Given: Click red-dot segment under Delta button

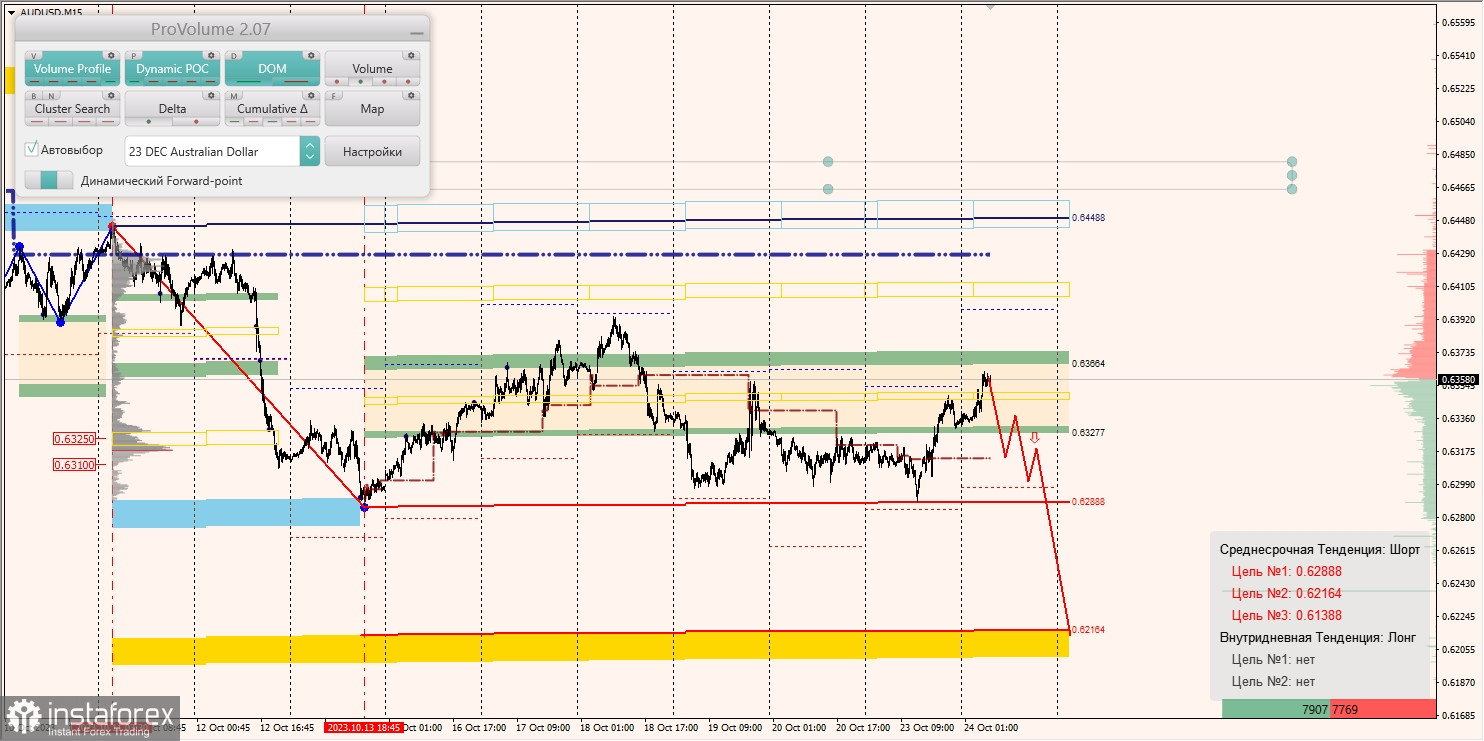Looking at the screenshot, I should 196,122.
